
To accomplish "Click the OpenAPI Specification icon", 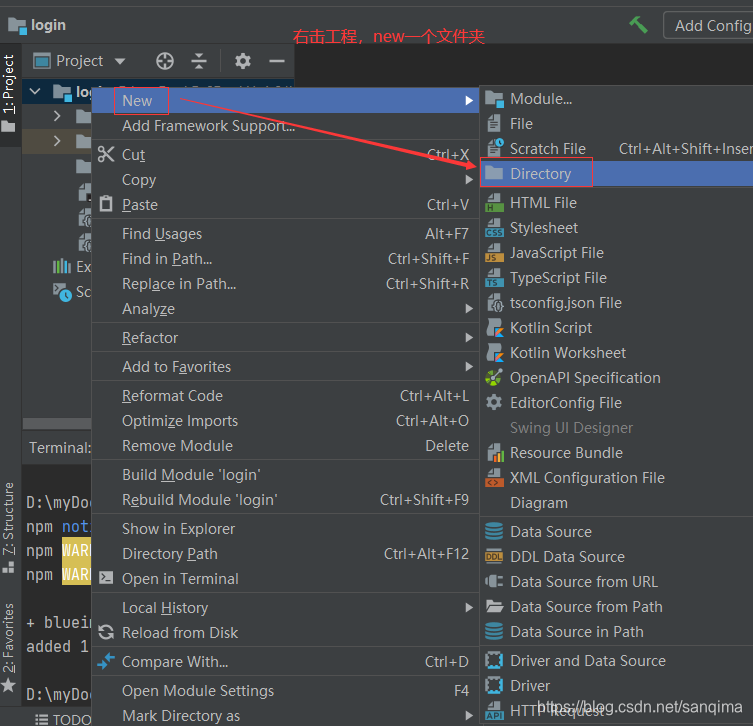I will (x=494, y=377).
